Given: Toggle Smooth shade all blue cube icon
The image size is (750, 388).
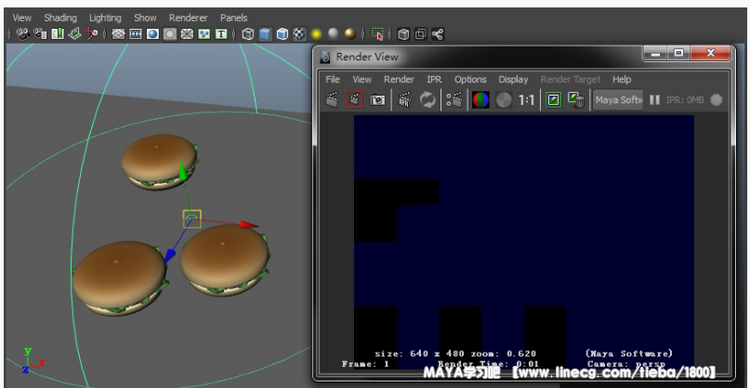Looking at the screenshot, I should (265, 34).
